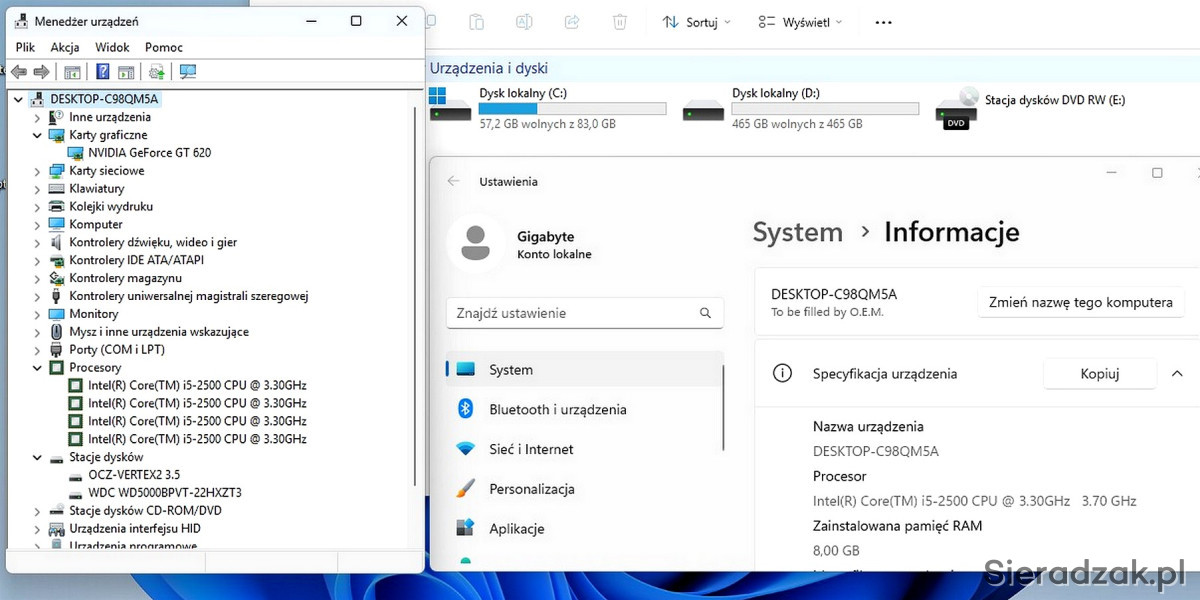Open the Wyświetl view dropdown
1200x600 pixels.
[800, 22]
